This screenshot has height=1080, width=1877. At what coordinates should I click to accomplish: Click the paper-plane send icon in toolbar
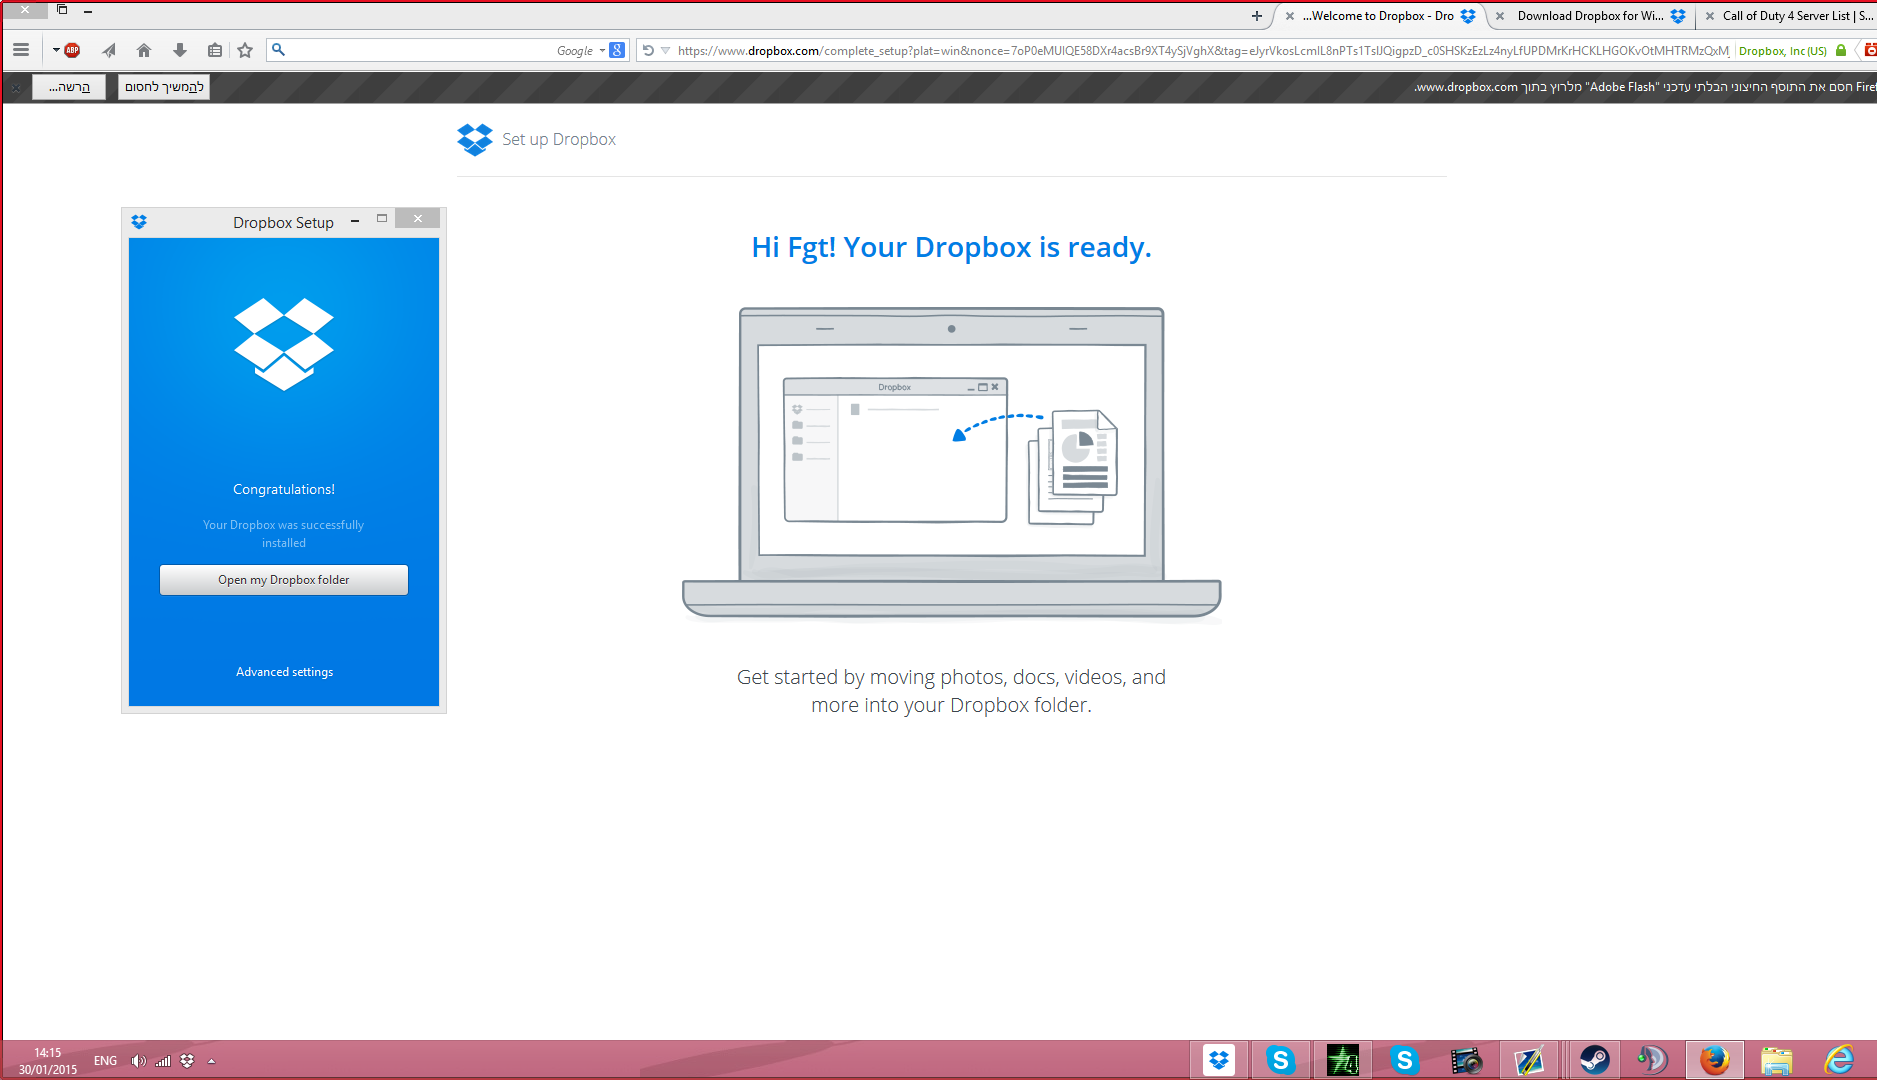coord(109,50)
